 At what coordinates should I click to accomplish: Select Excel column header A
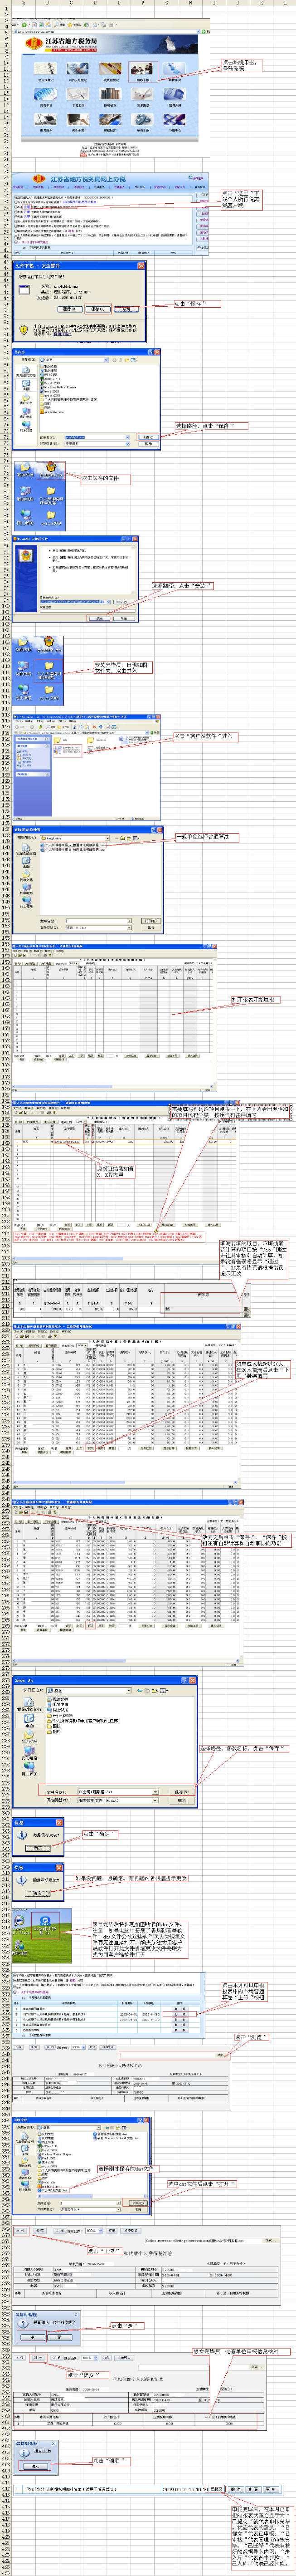pos(24,3)
